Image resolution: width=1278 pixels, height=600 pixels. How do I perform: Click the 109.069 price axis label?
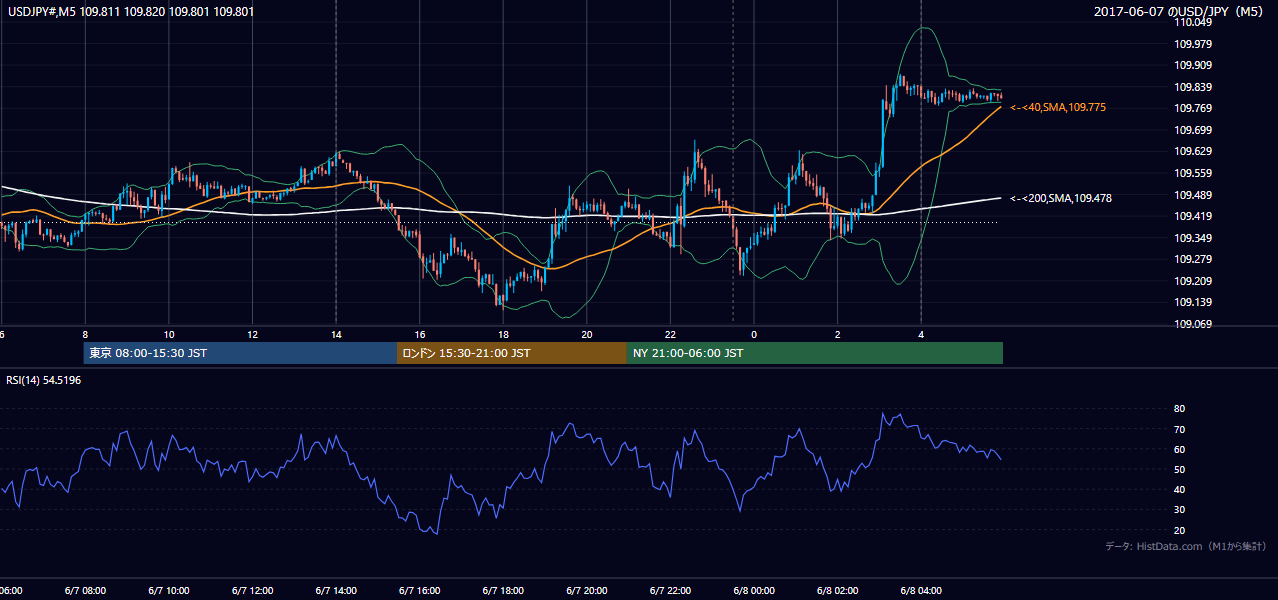point(1194,324)
